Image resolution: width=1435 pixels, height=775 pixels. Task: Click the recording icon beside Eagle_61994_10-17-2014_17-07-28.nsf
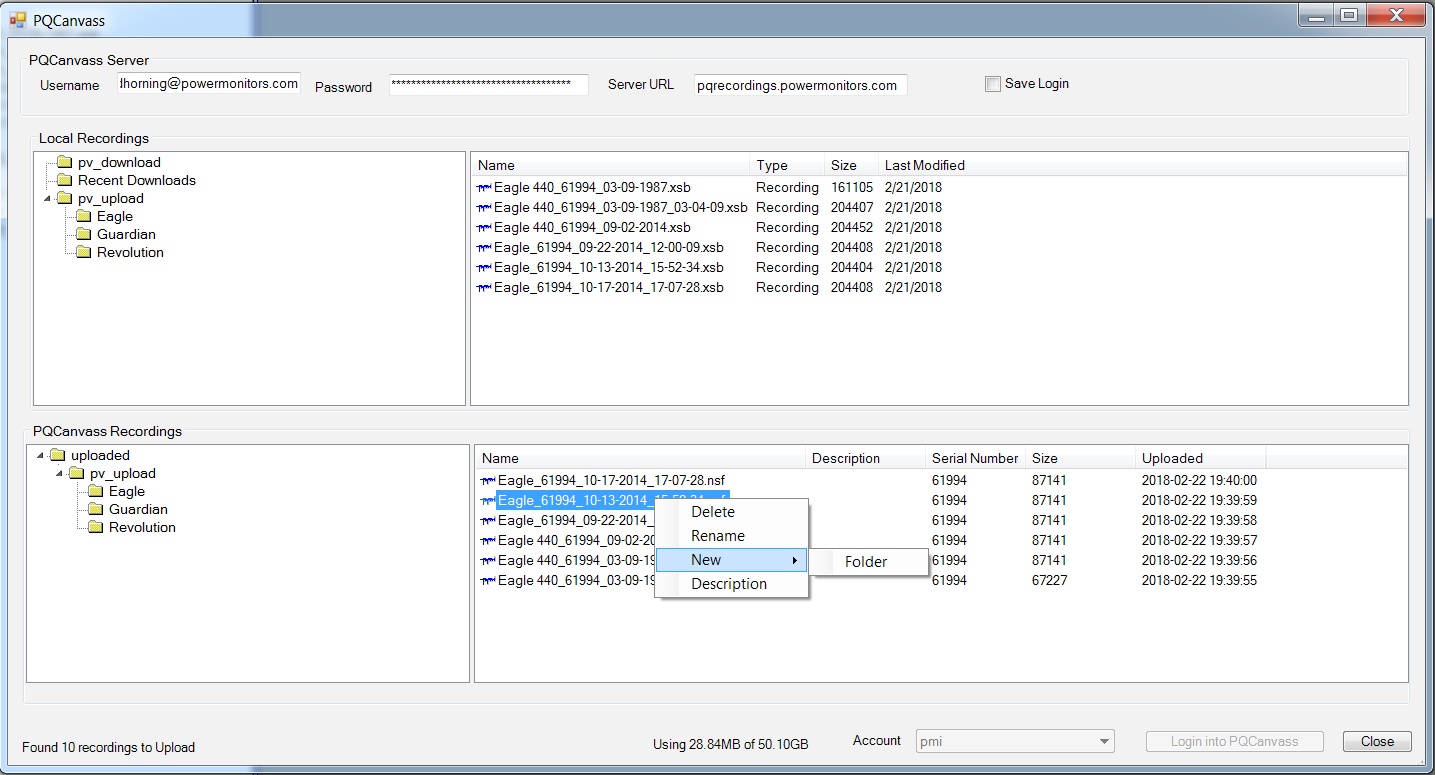pyautogui.click(x=489, y=480)
